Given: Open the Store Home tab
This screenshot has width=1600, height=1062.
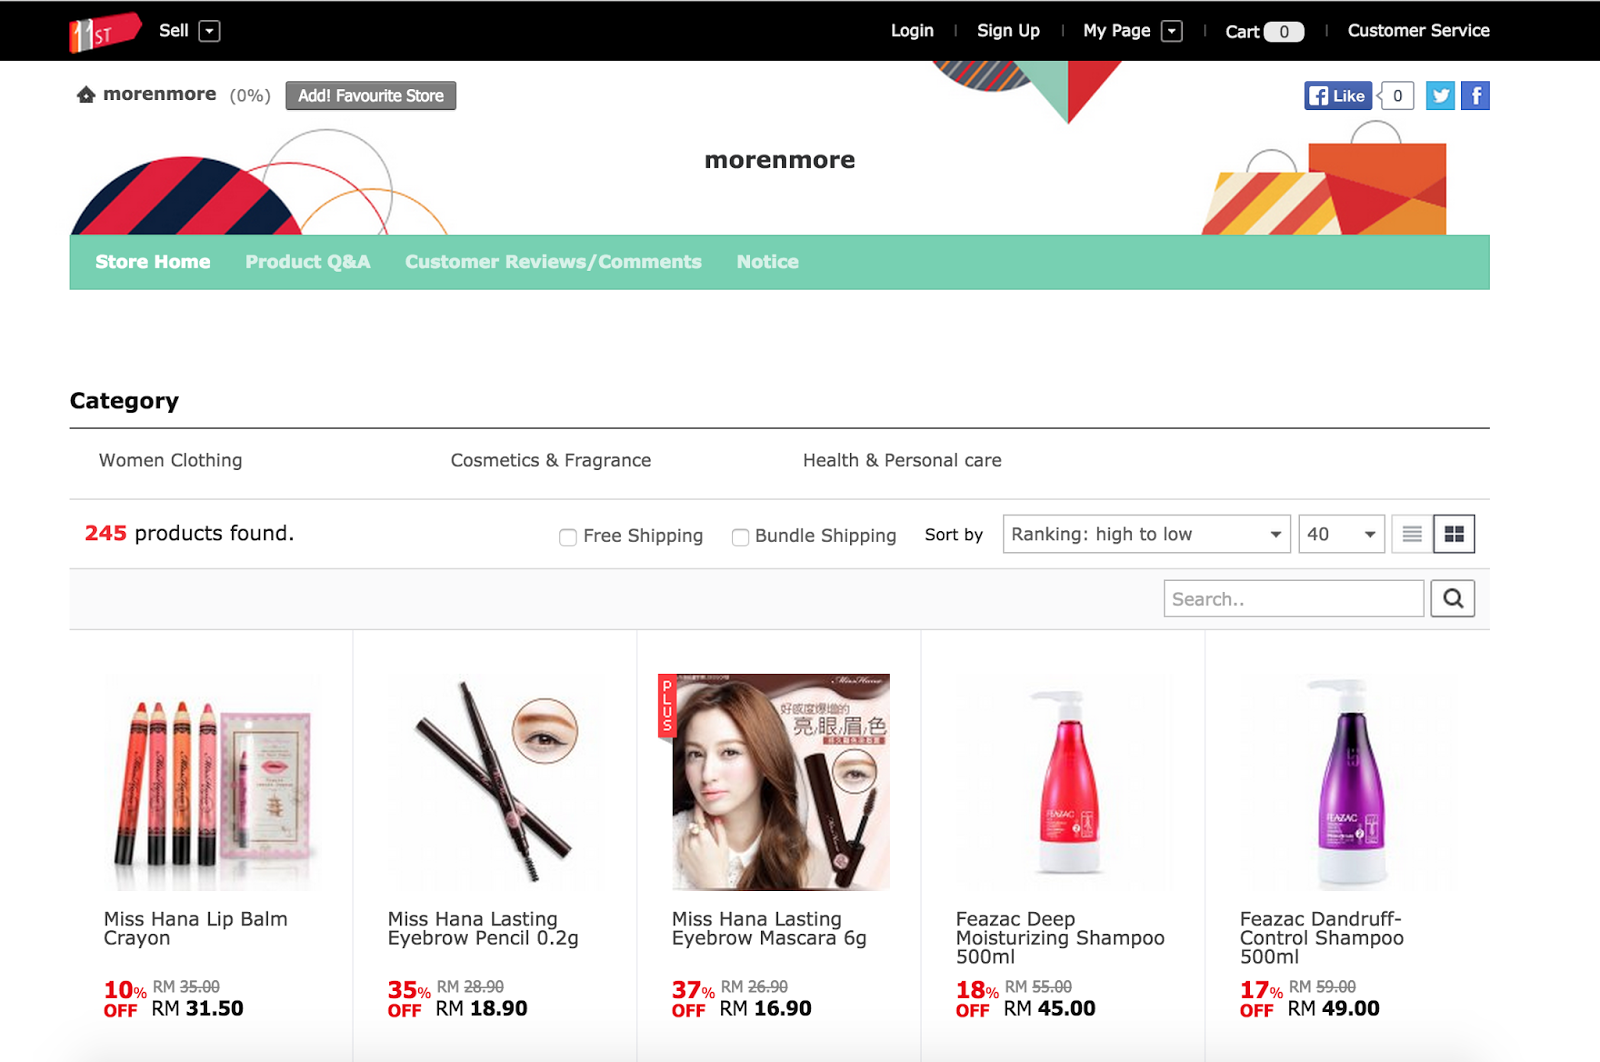Looking at the screenshot, I should tap(153, 262).
